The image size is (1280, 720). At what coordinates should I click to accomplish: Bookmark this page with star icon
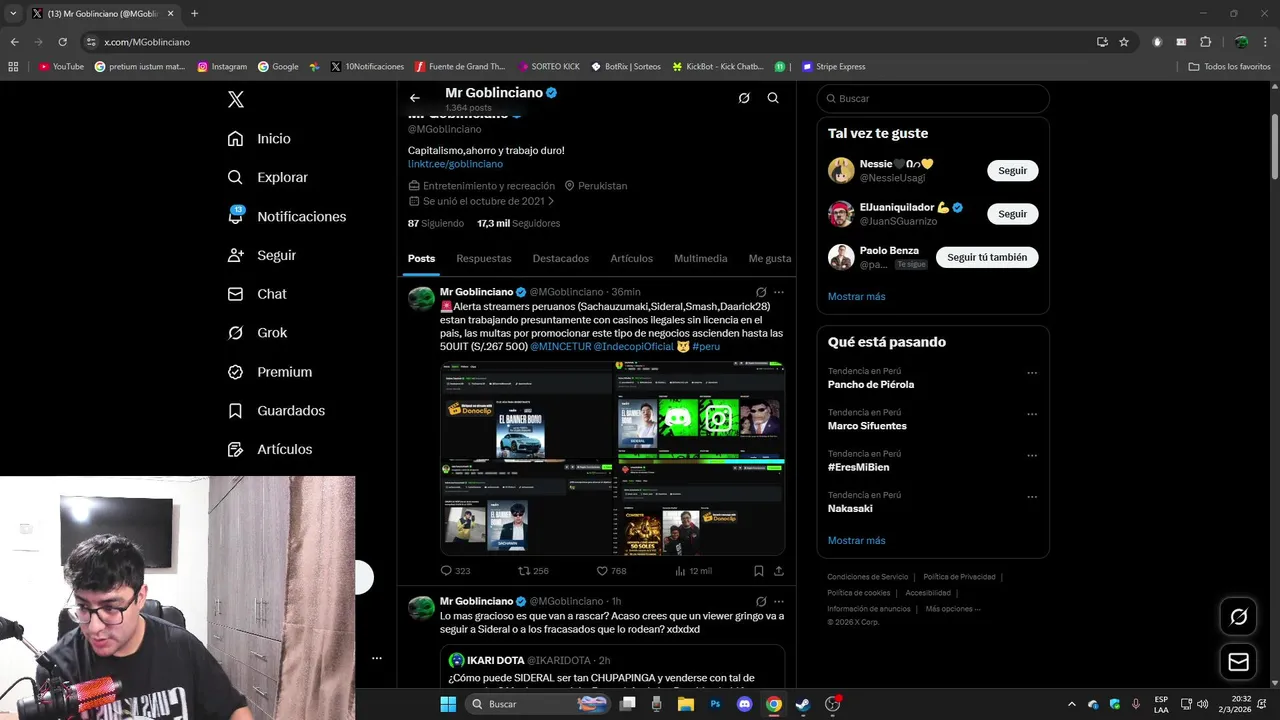(1124, 42)
